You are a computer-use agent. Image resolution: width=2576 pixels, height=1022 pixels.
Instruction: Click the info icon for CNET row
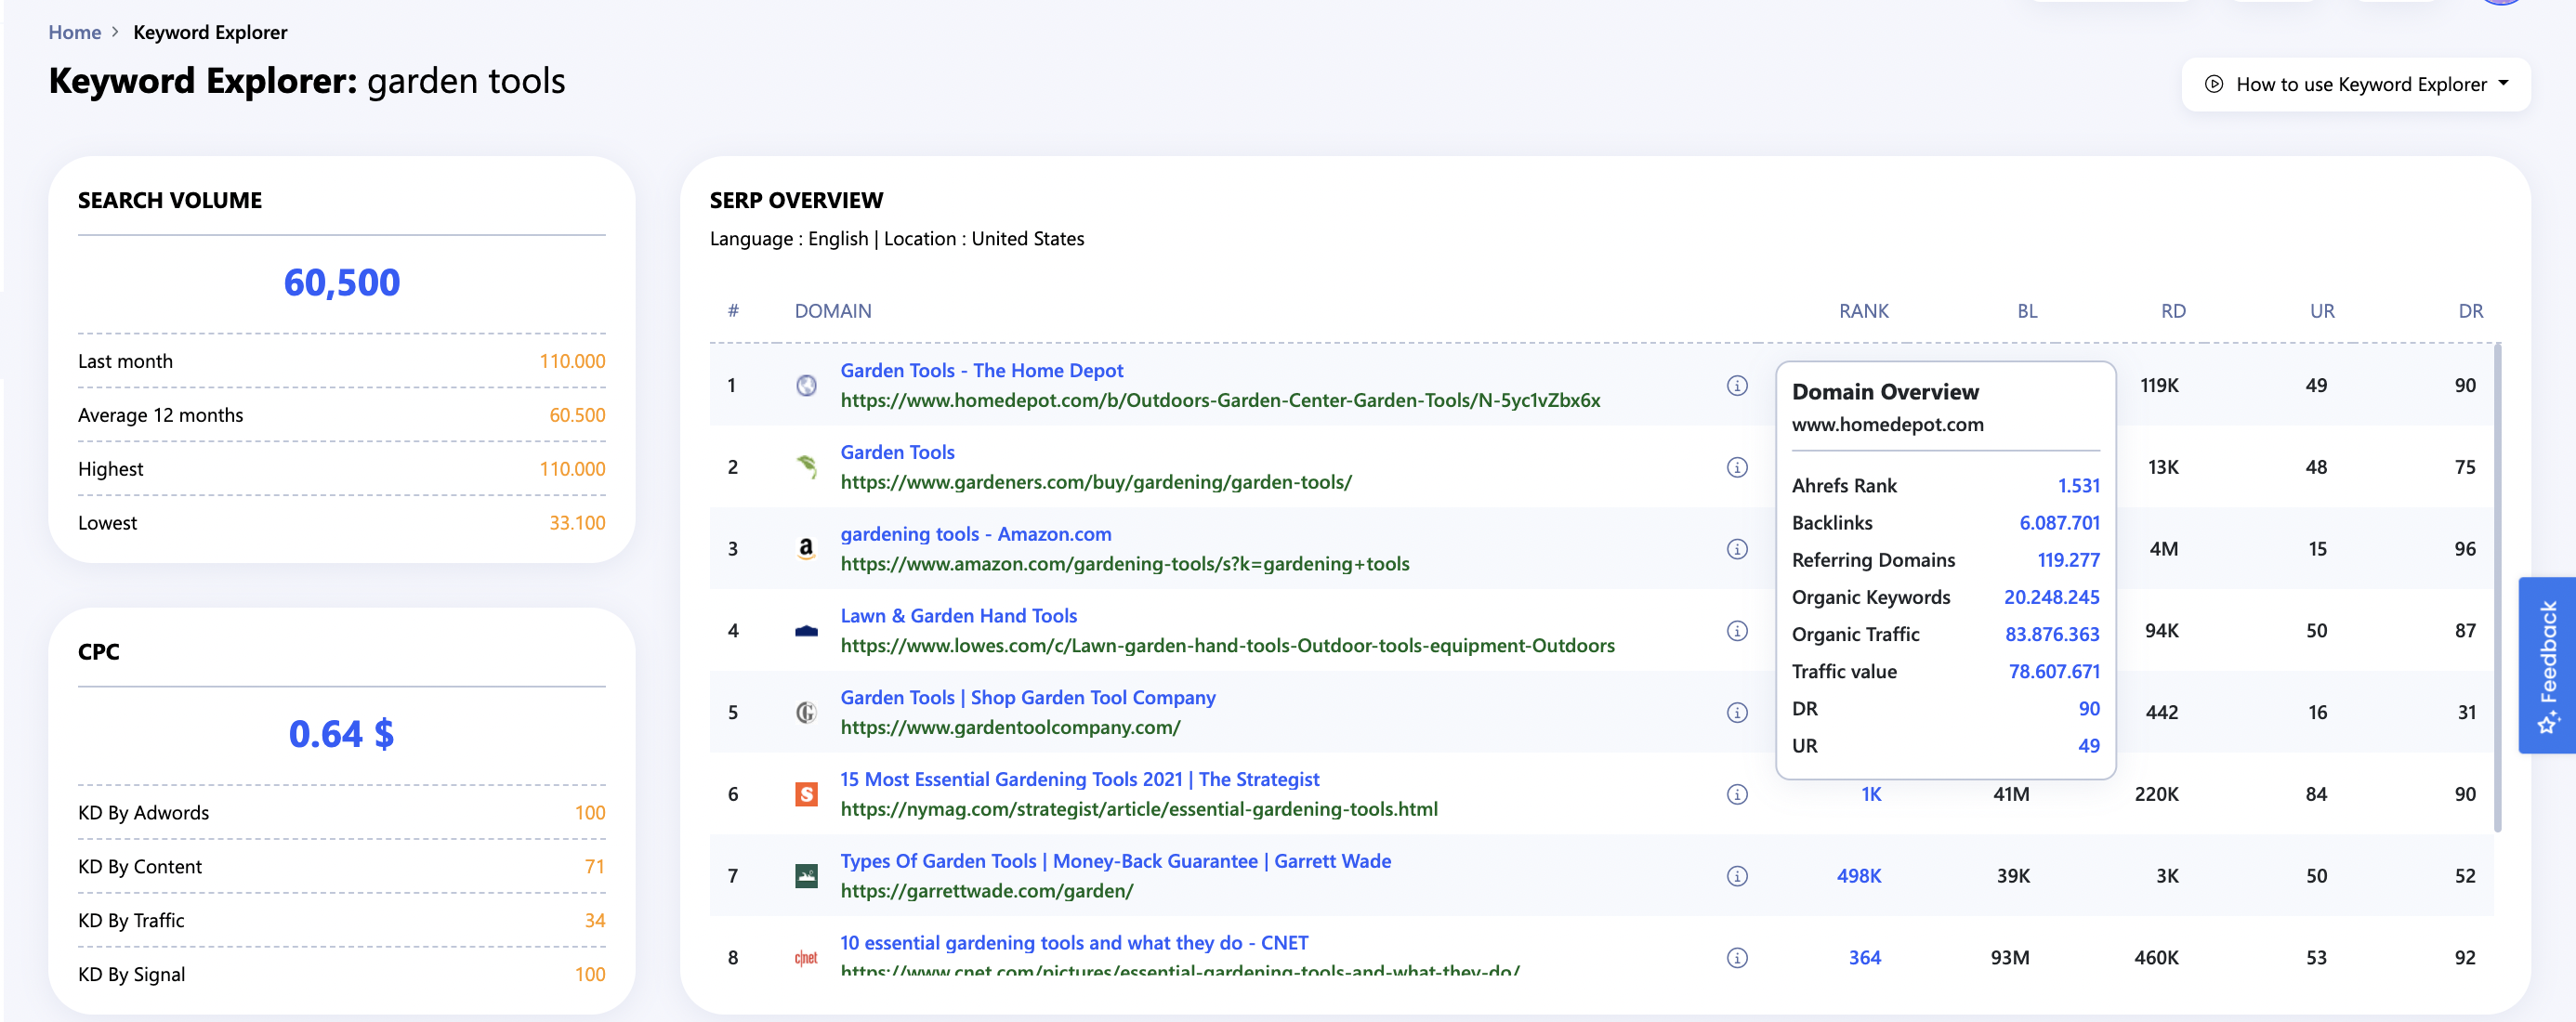(x=1737, y=958)
